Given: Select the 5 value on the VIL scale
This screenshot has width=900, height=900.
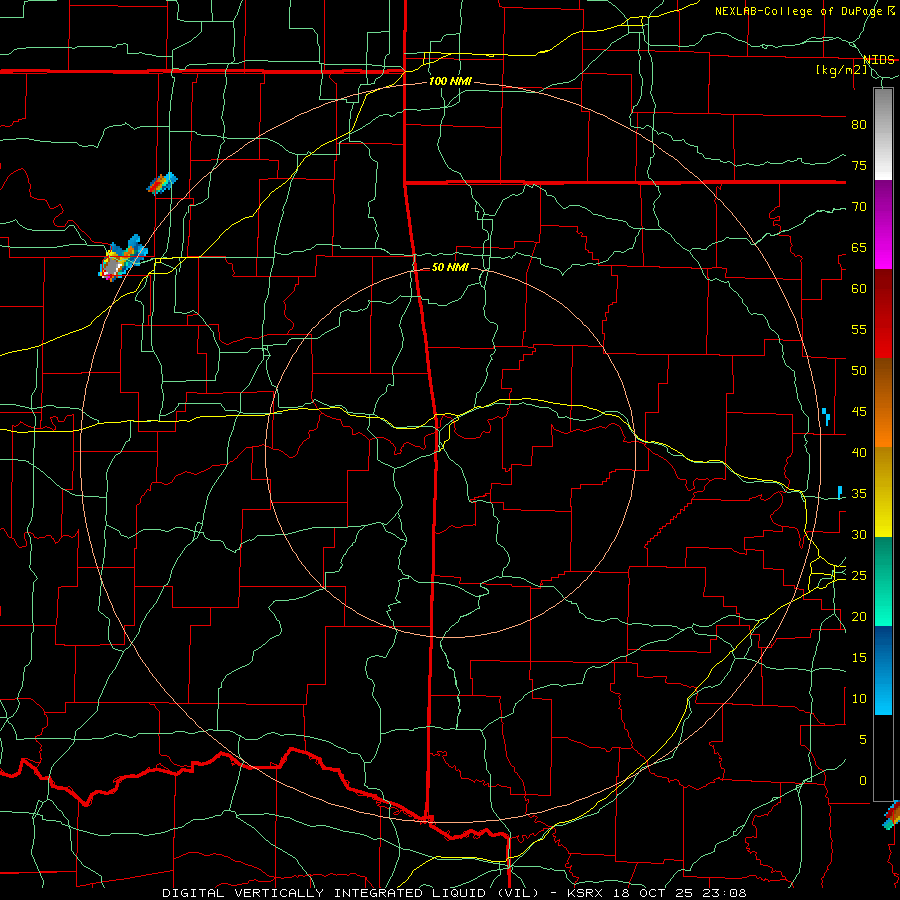Looking at the screenshot, I should (863, 740).
